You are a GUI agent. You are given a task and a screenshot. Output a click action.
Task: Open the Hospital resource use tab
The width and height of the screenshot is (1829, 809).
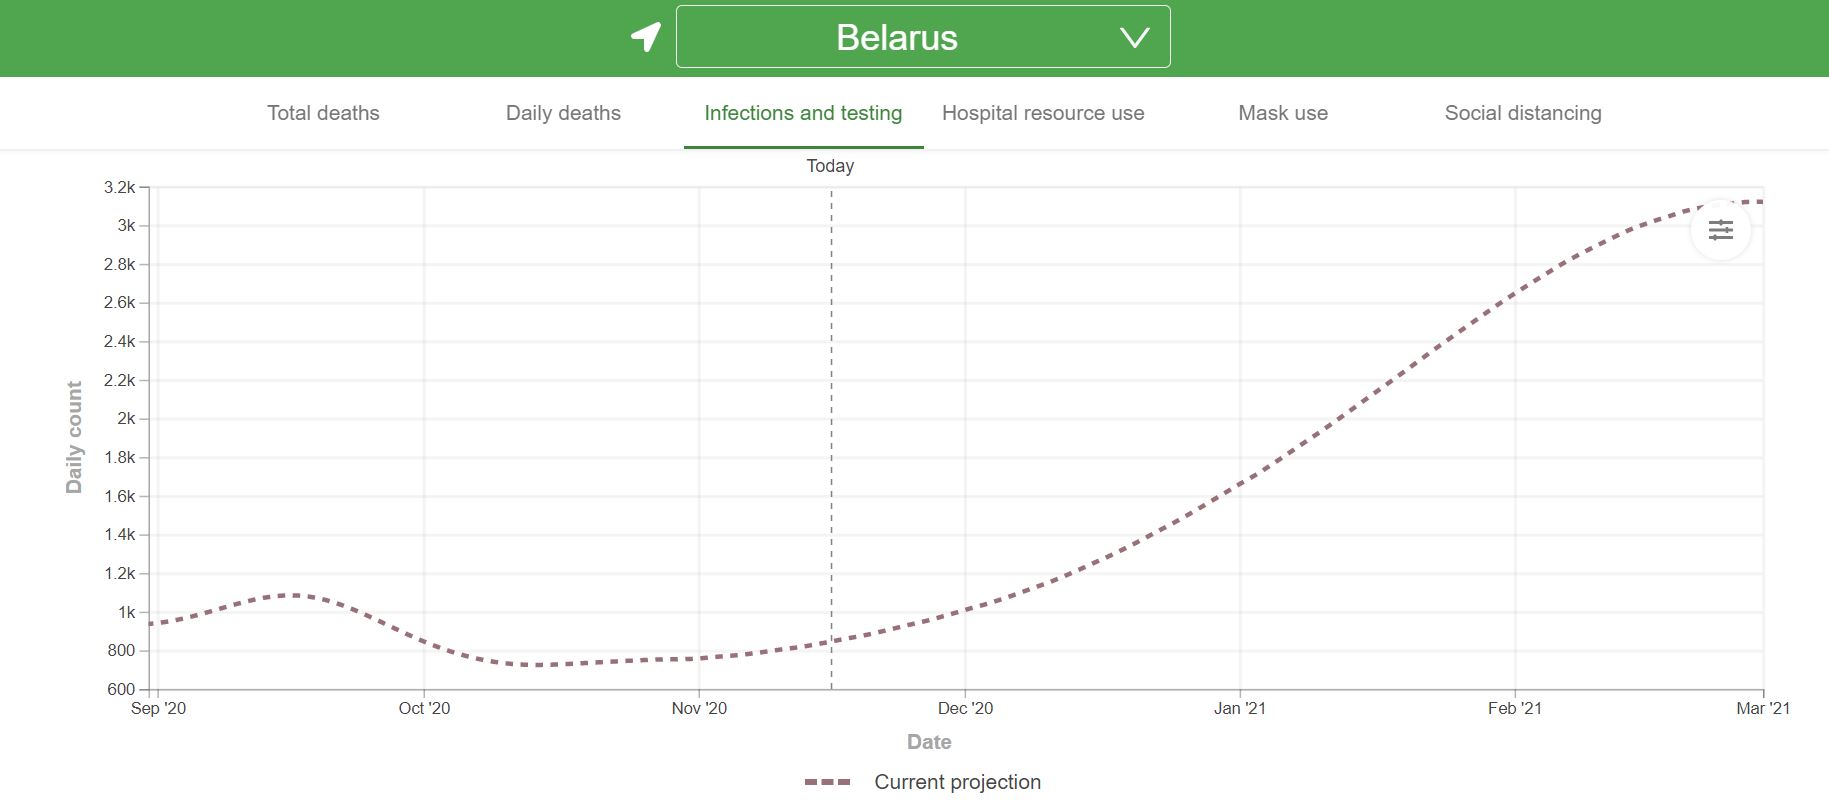click(1043, 113)
